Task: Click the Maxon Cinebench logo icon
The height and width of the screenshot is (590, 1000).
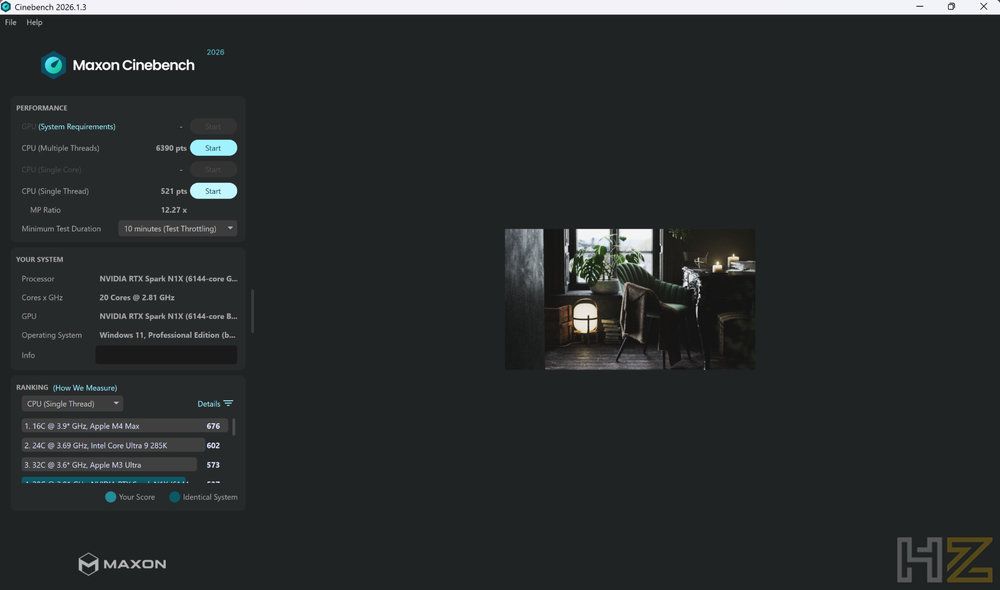Action: [x=54, y=65]
